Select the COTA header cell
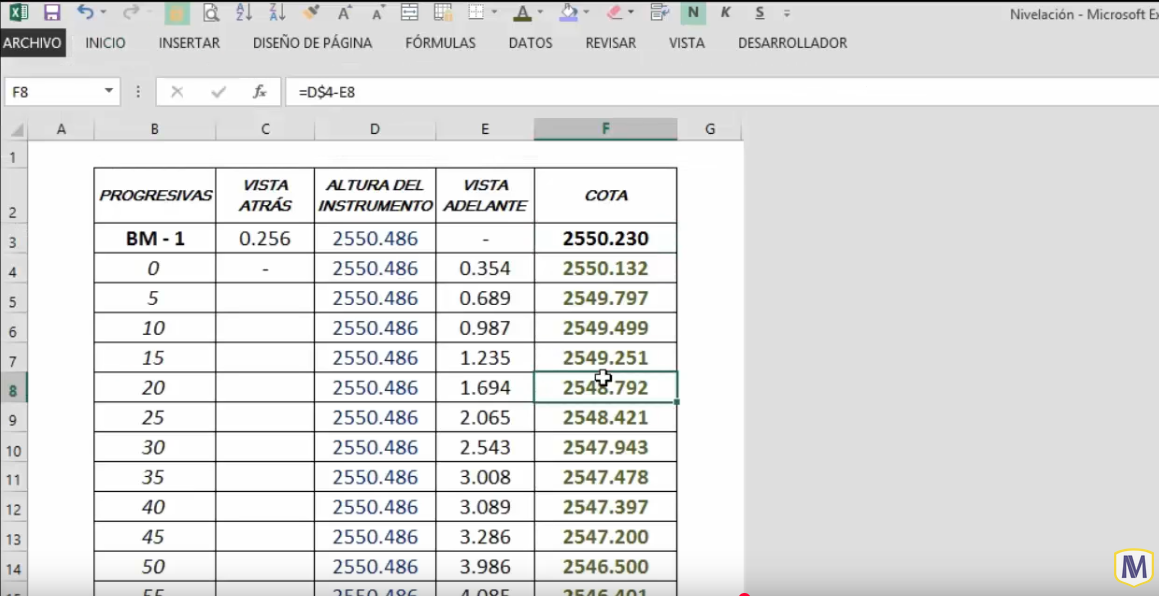1159x596 pixels. [605, 196]
